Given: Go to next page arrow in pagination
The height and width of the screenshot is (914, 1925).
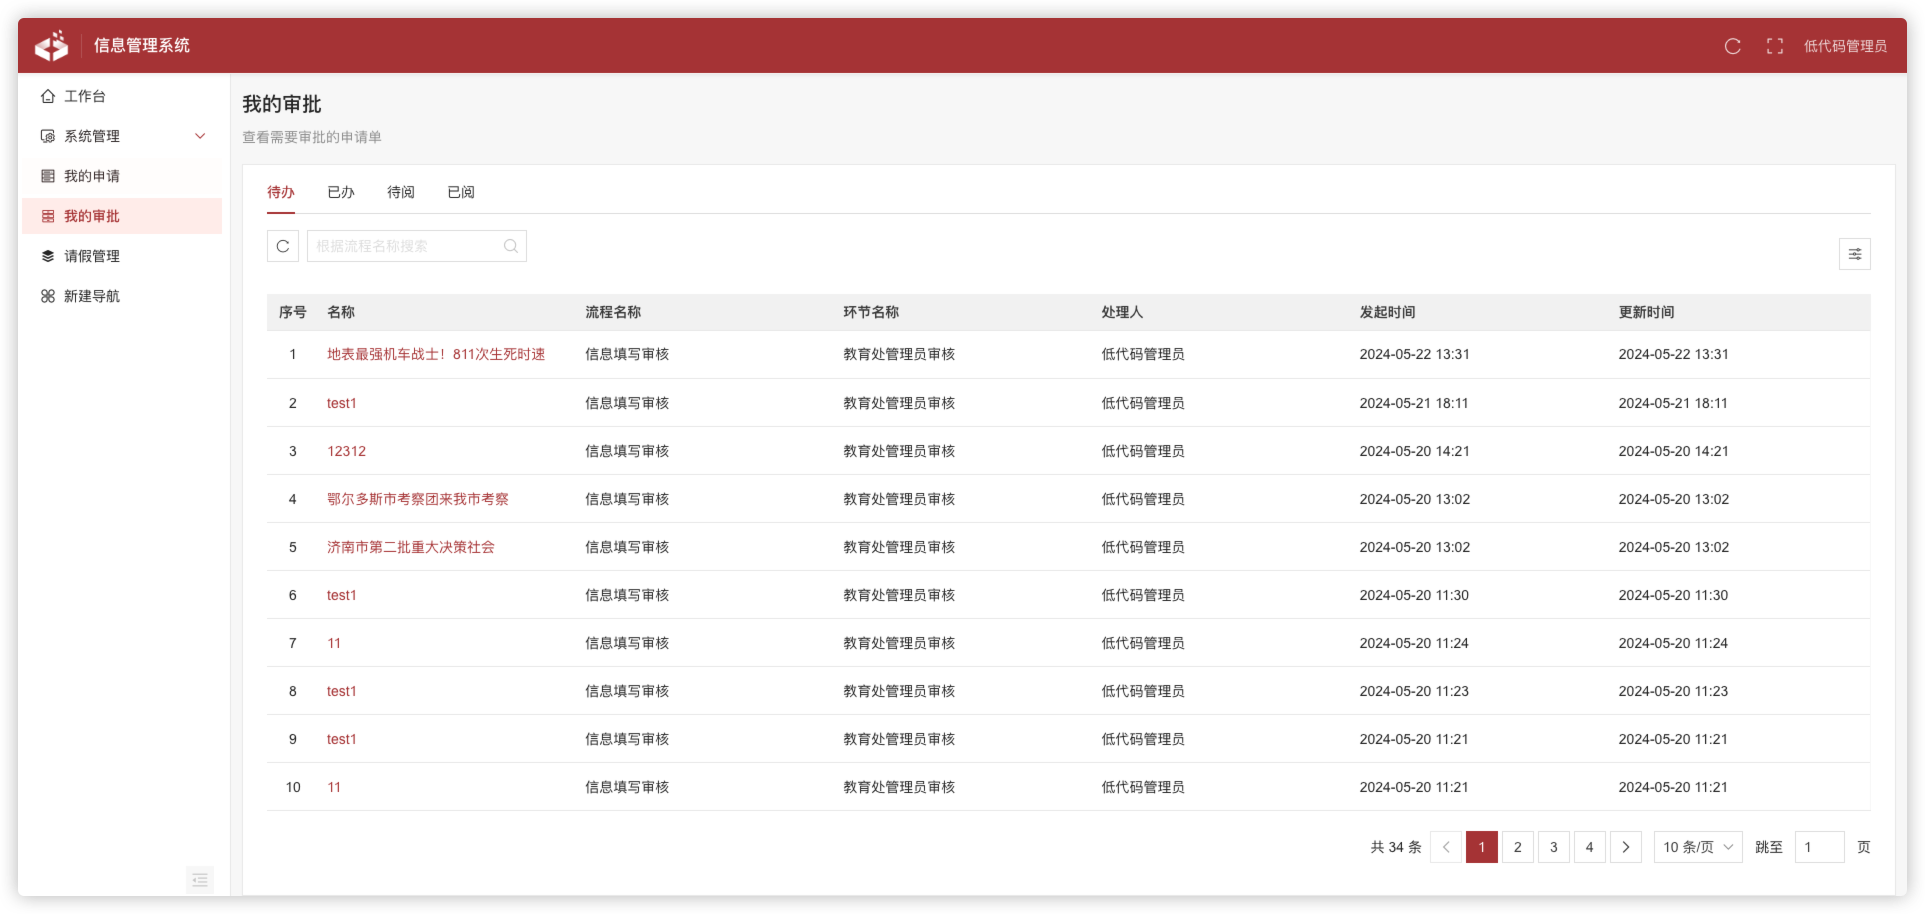Looking at the screenshot, I should 1625,847.
